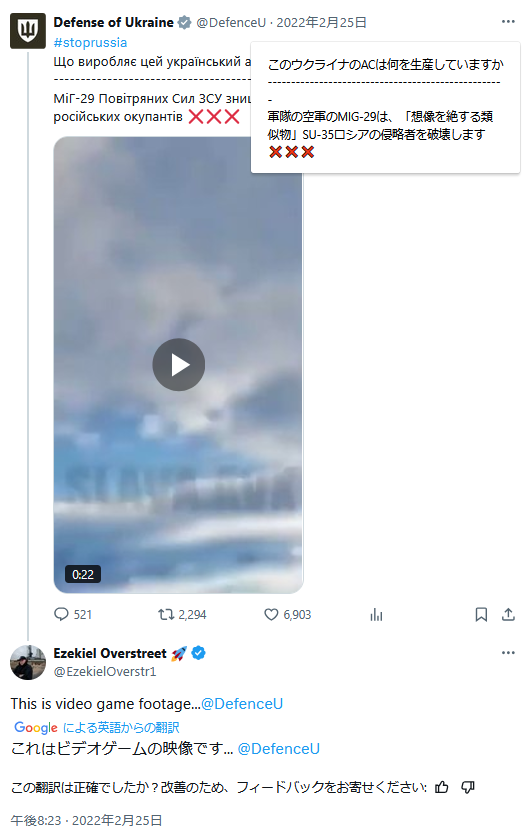Open Defense of Ukraine profile avatar

[x=28, y=31]
